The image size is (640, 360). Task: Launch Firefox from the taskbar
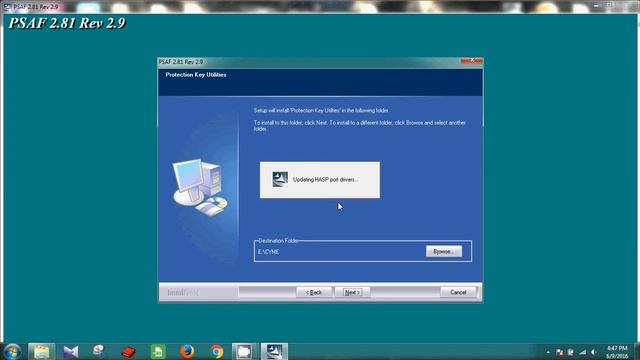[187, 351]
